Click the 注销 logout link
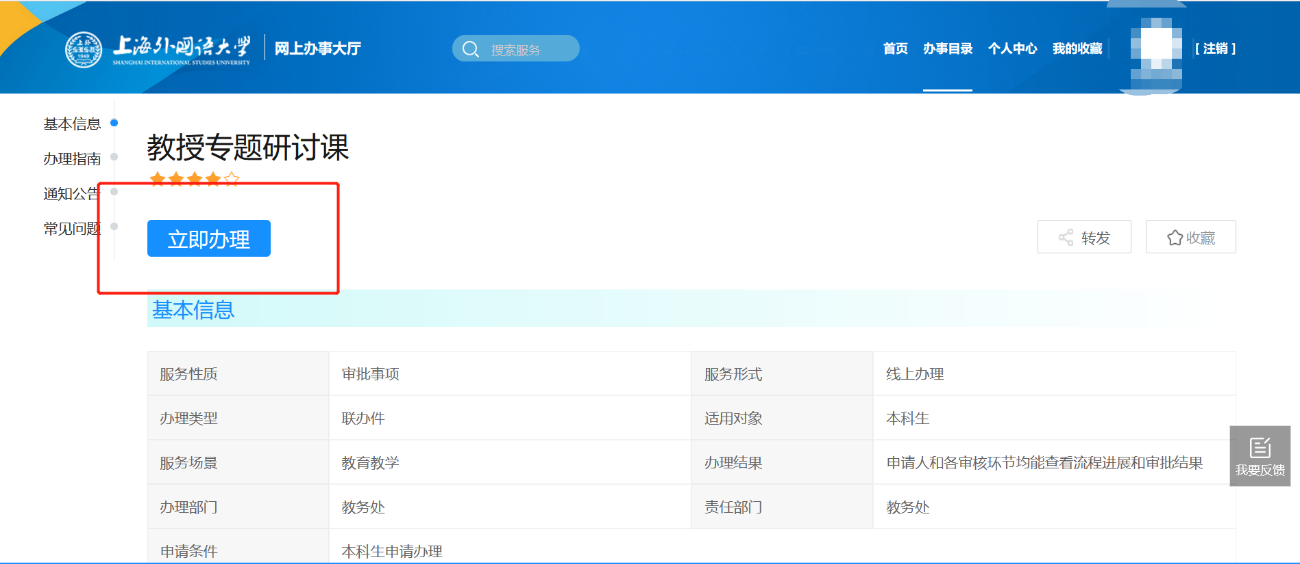The width and height of the screenshot is (1300, 564). [x=1215, y=49]
